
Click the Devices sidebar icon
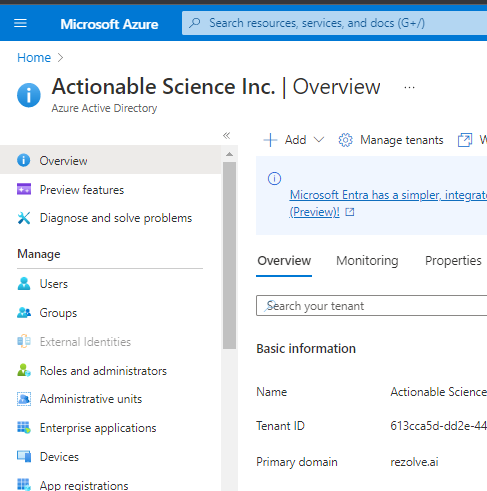(24, 456)
